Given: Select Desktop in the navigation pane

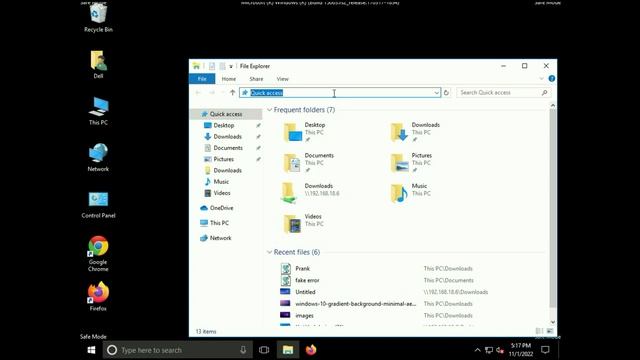Looking at the screenshot, I should [224, 125].
